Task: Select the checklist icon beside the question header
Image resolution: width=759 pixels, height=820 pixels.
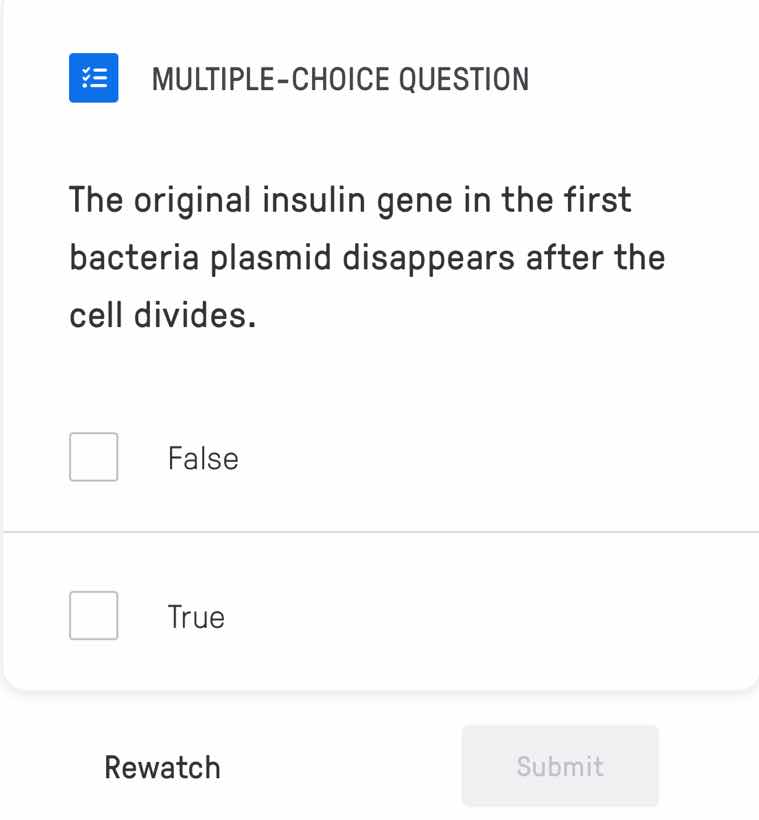Action: (x=94, y=79)
